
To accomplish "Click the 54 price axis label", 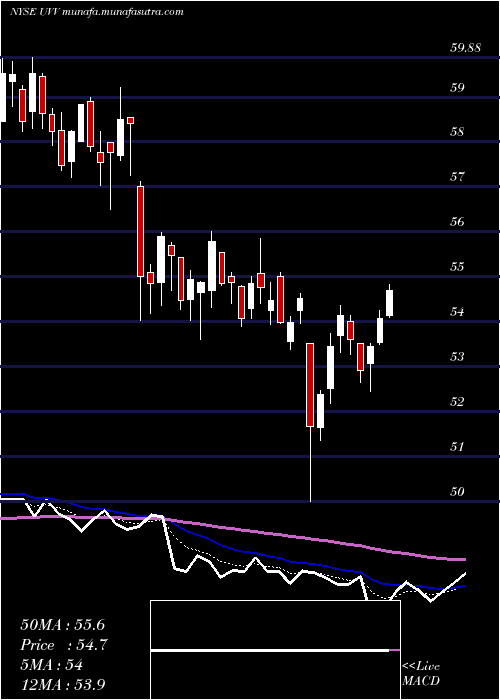I will [457, 312].
